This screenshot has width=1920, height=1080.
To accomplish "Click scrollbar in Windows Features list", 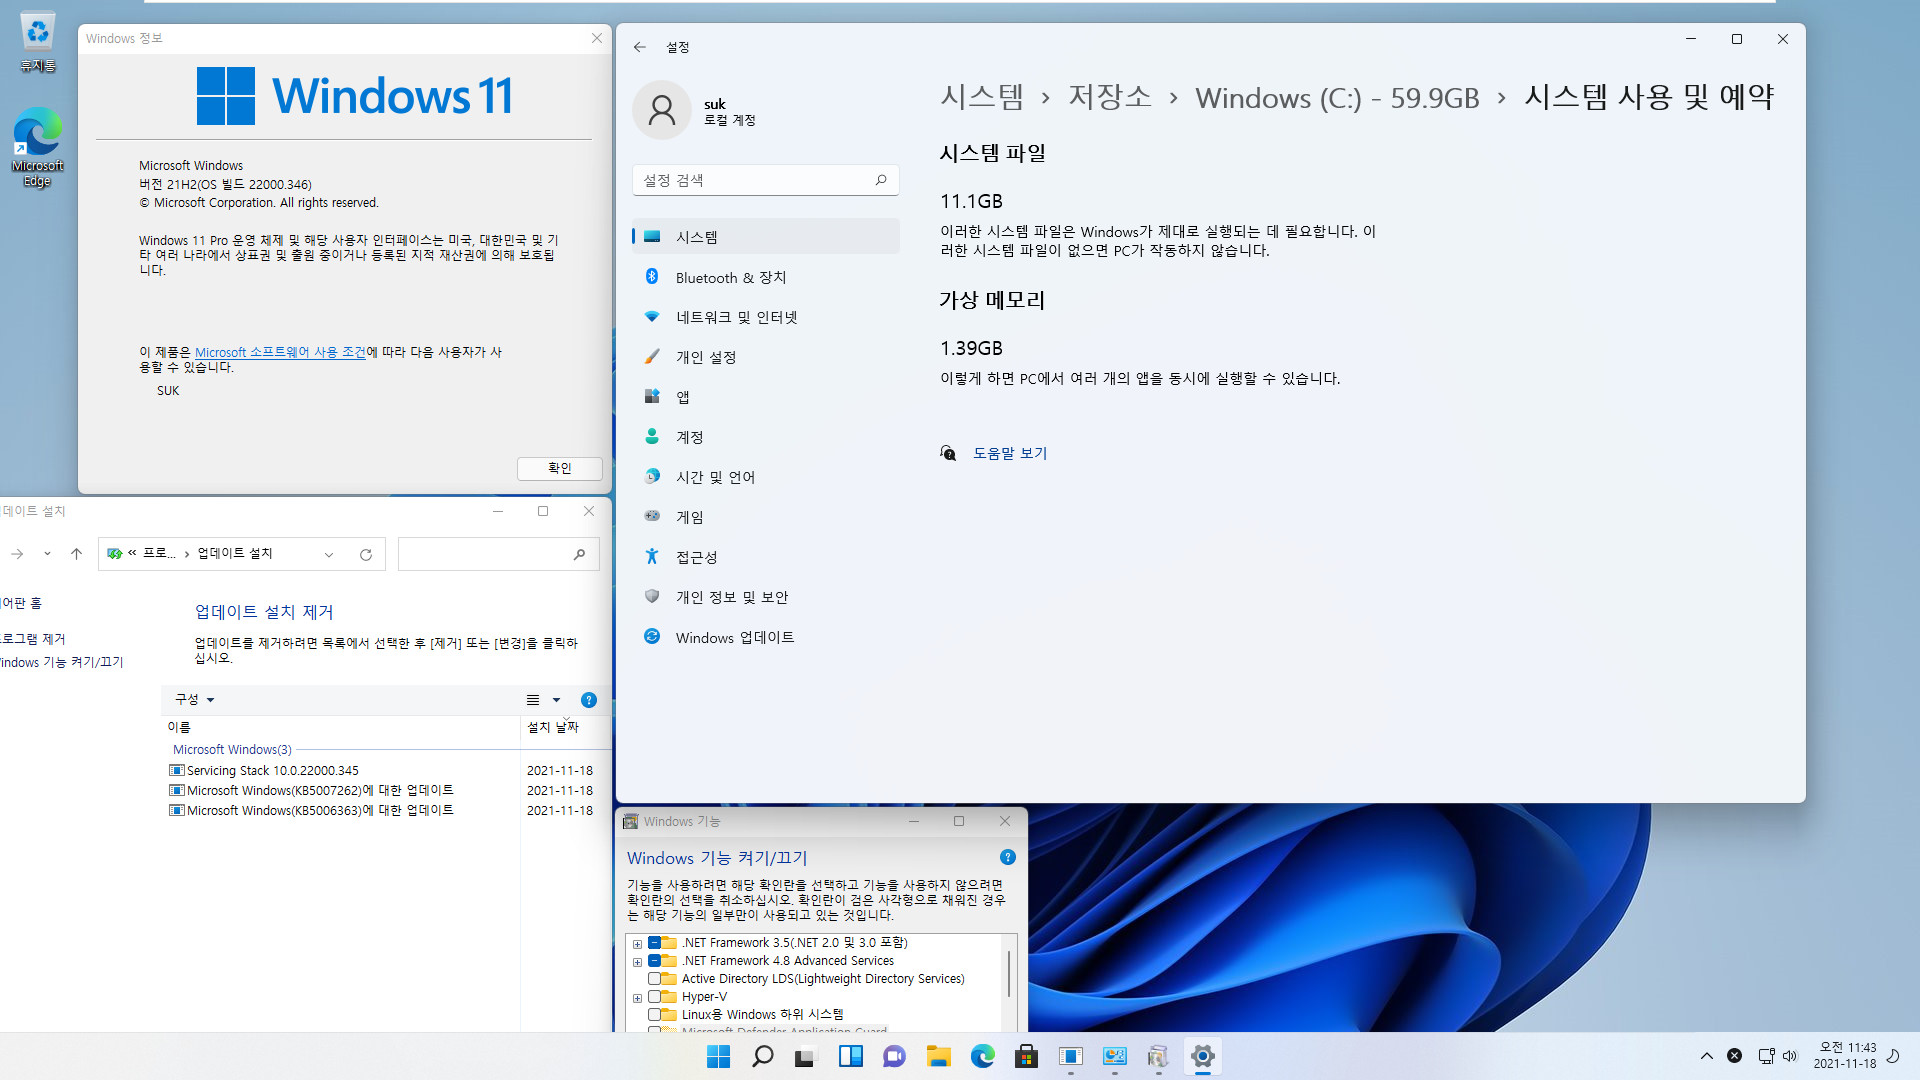I will pos(1008,974).
